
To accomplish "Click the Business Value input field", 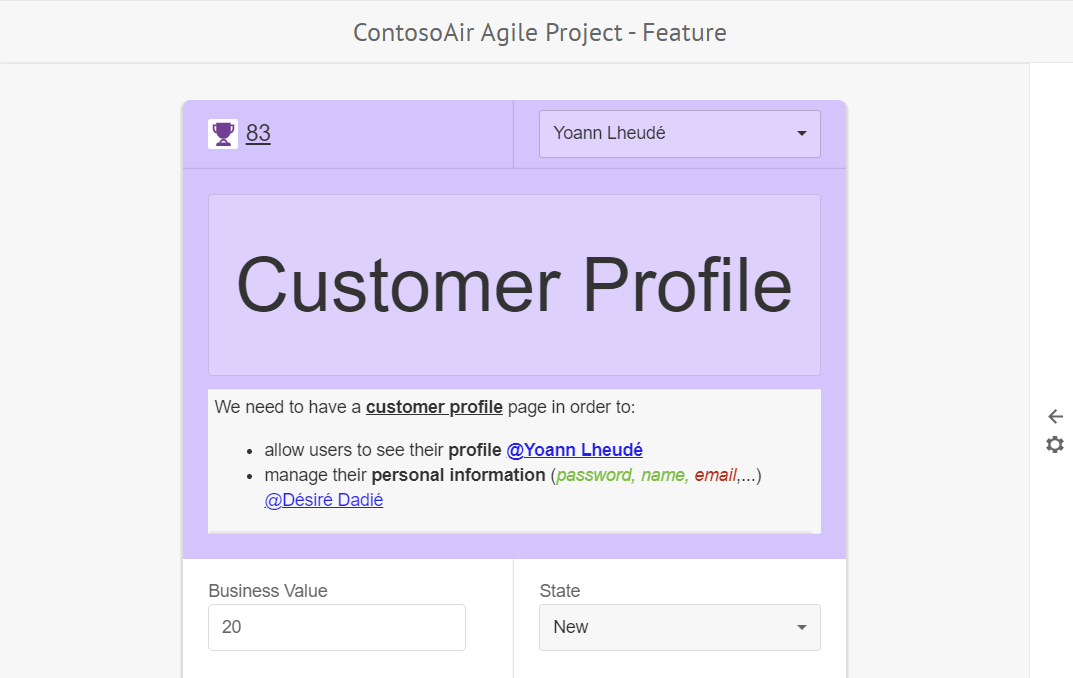I will coord(337,627).
